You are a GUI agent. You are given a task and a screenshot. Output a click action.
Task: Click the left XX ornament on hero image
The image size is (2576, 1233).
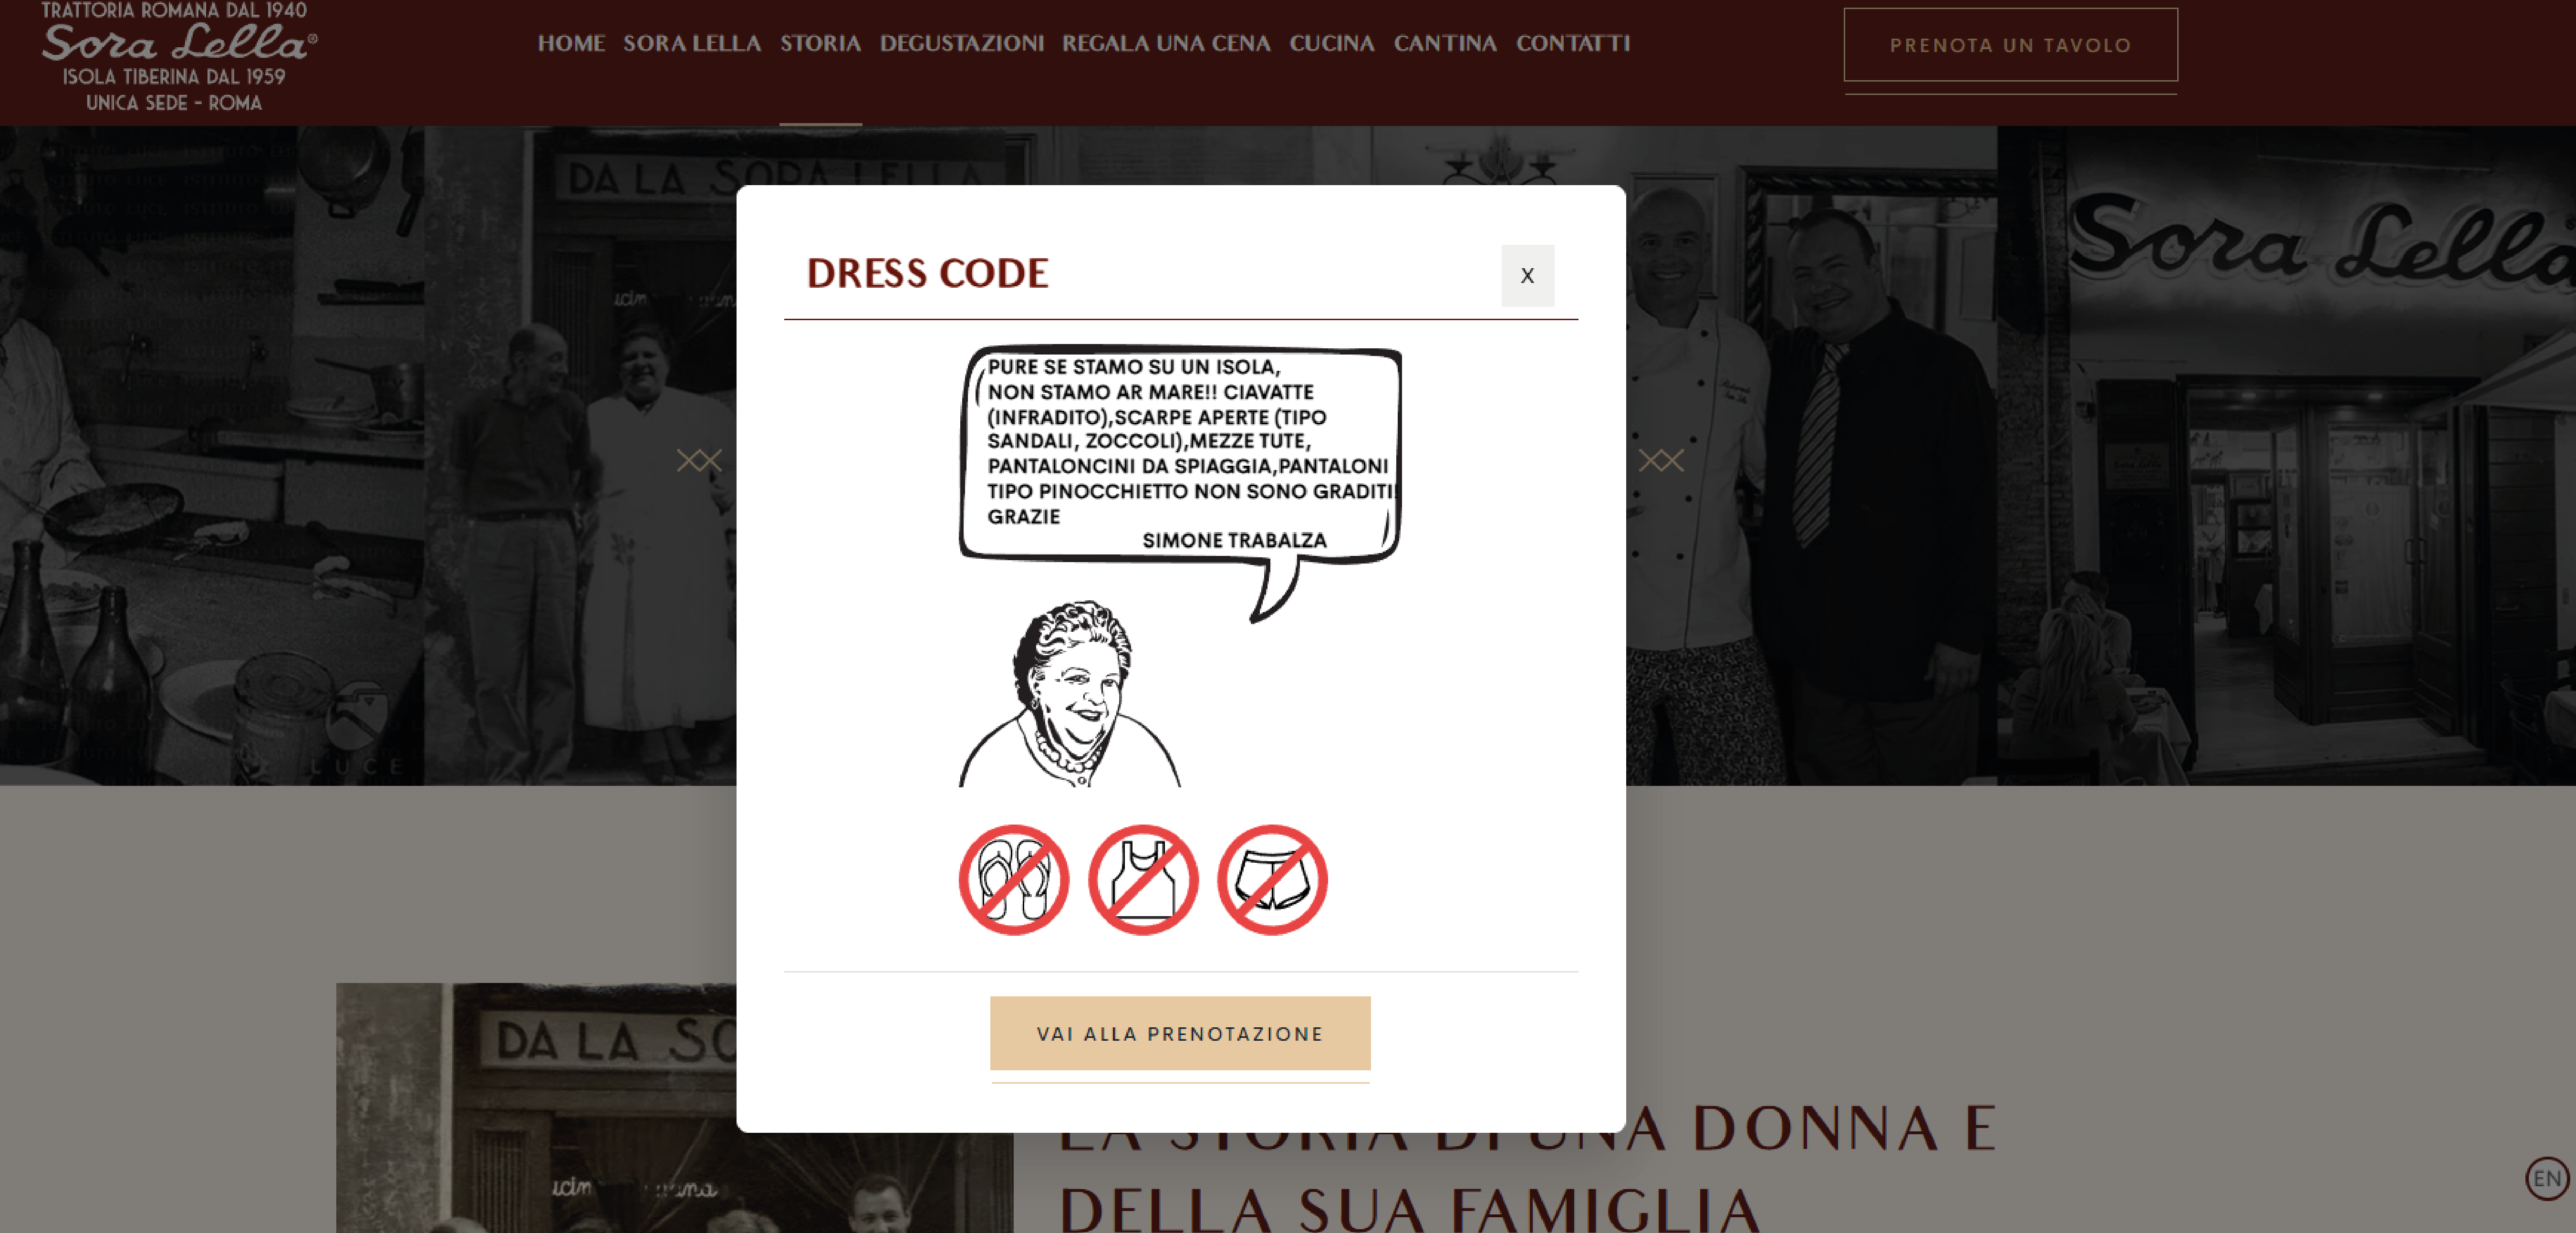point(699,460)
